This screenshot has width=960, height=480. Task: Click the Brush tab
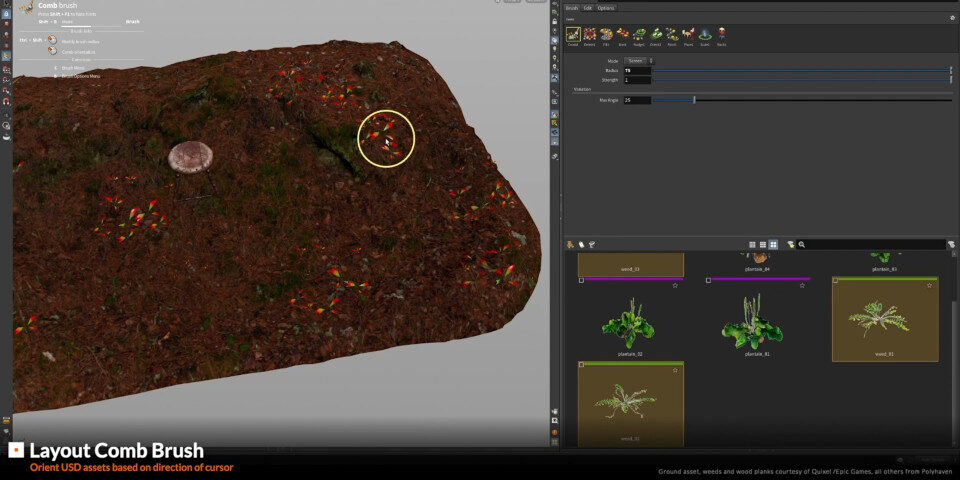[x=572, y=8]
